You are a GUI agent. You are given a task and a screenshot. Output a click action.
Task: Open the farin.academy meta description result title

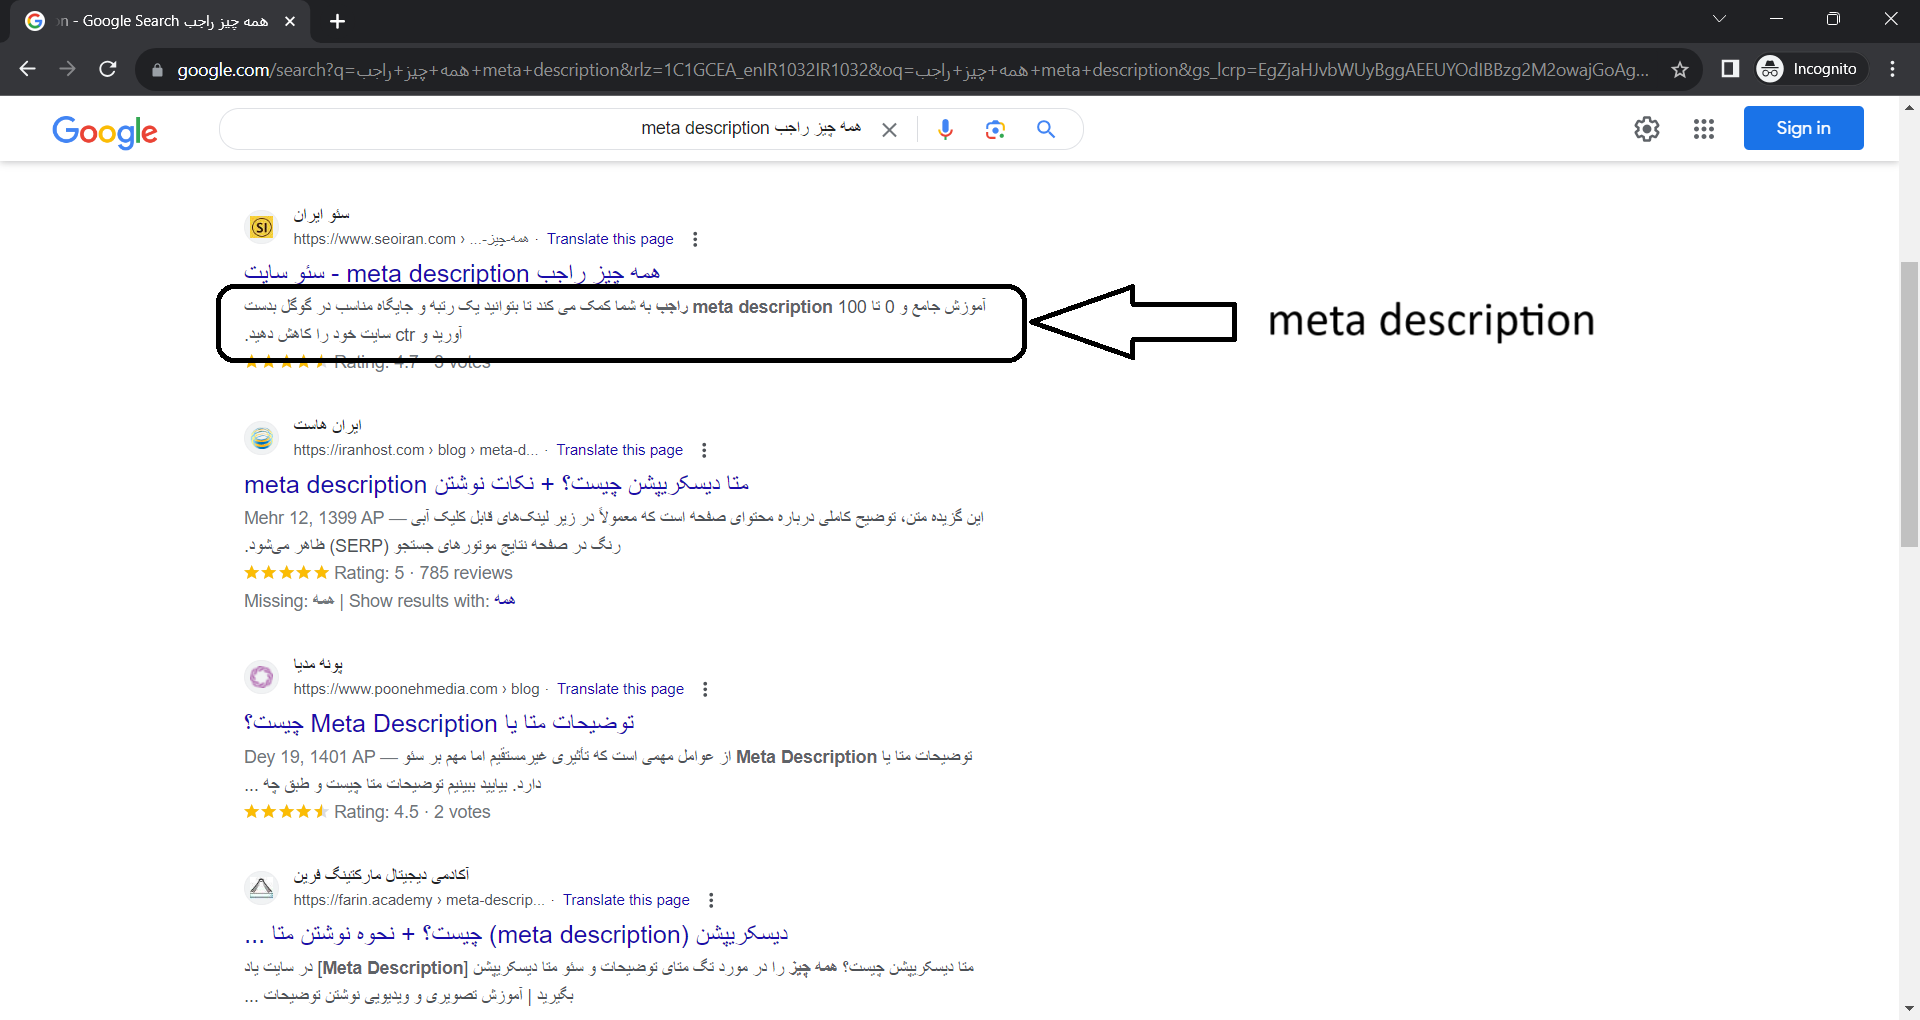pos(517,934)
